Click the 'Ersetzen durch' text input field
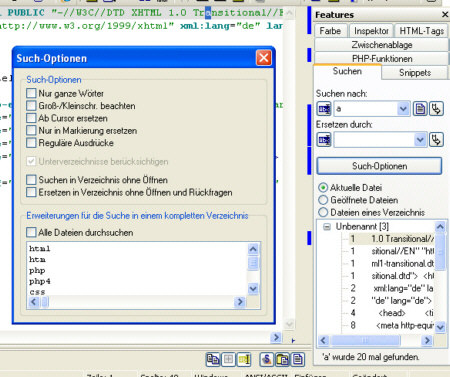The width and height of the screenshot is (450, 377). [374, 140]
